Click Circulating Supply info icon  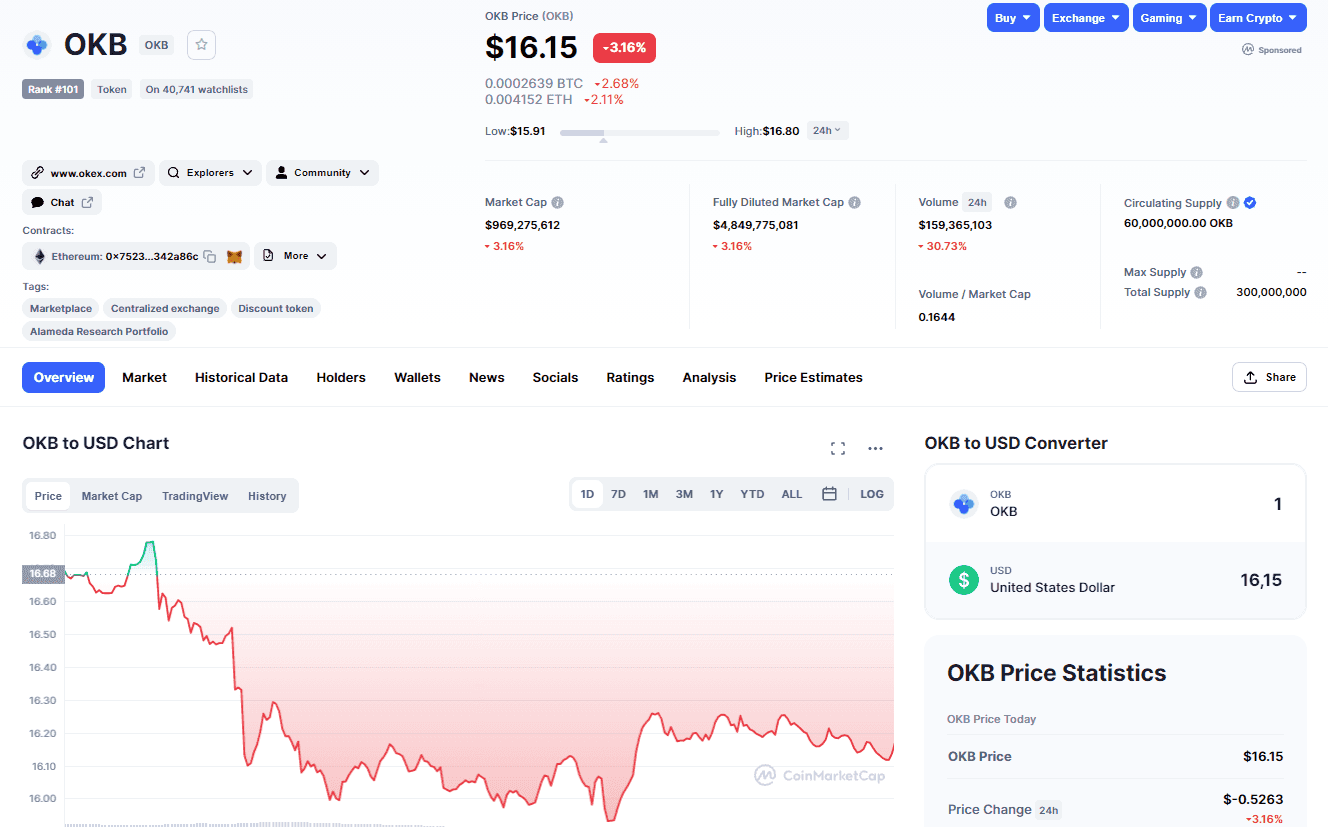1233,203
